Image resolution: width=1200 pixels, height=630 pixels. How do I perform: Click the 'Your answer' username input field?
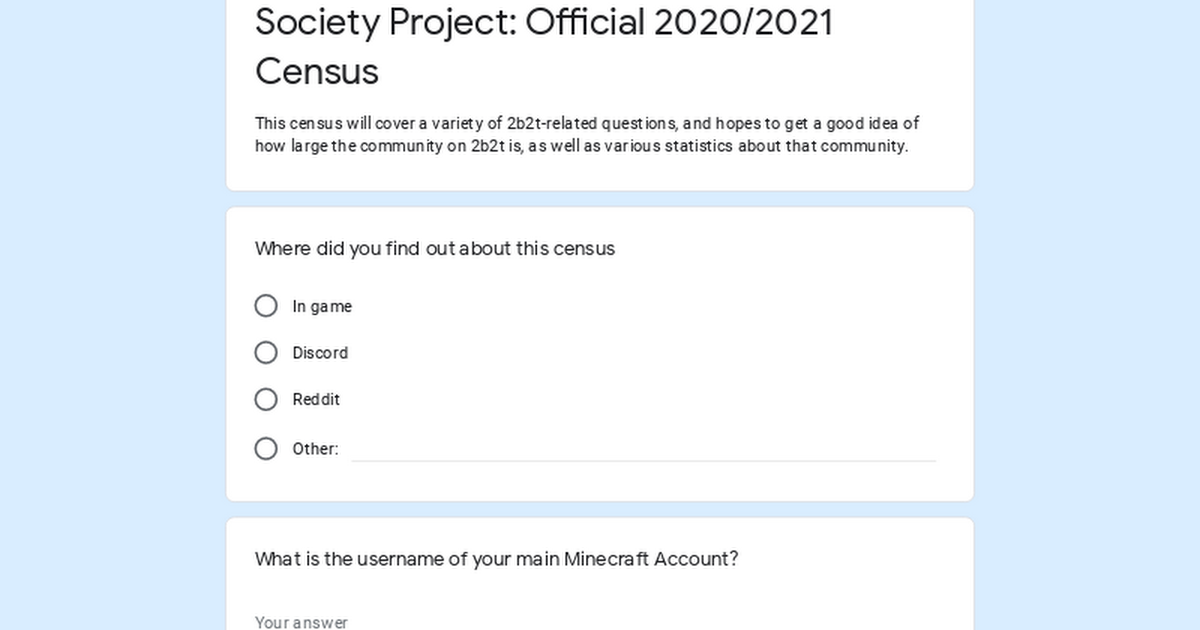(500, 622)
